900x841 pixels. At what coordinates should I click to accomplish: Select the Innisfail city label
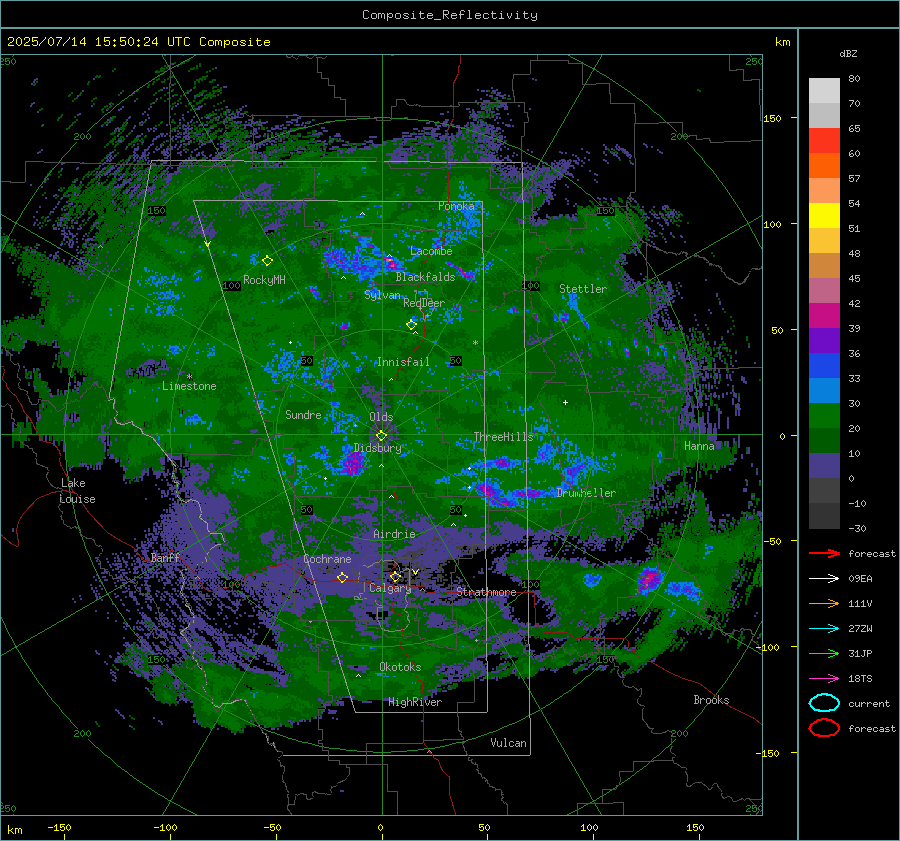403,362
